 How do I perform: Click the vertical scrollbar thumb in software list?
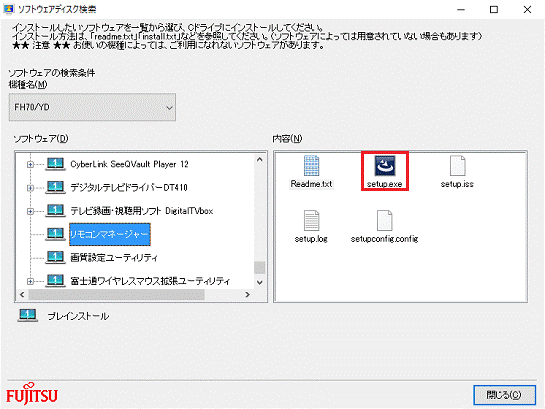[259, 268]
